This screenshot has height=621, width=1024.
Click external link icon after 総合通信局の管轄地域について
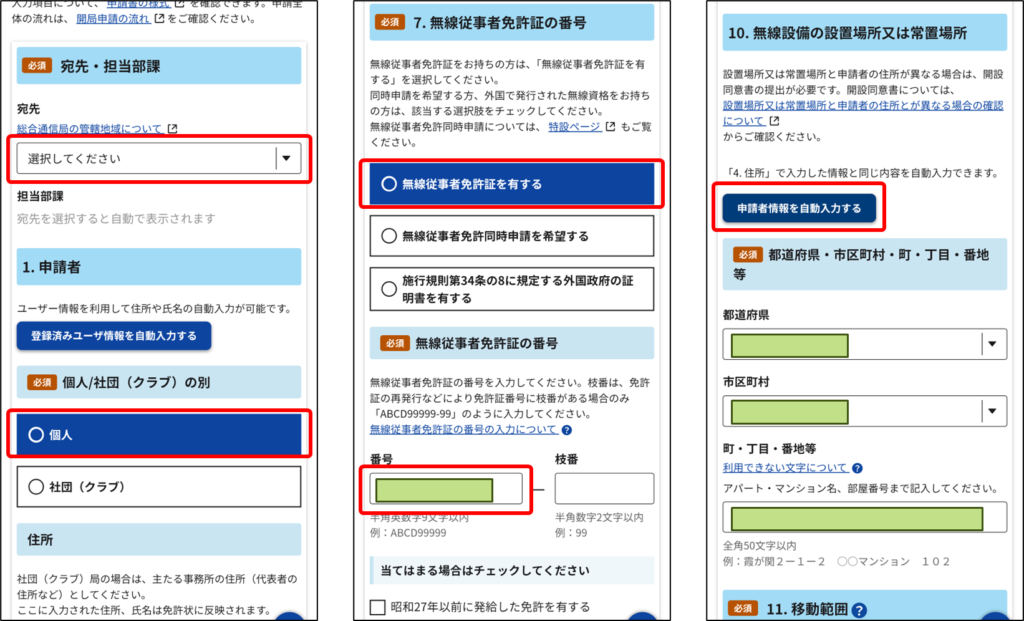[x=172, y=129]
